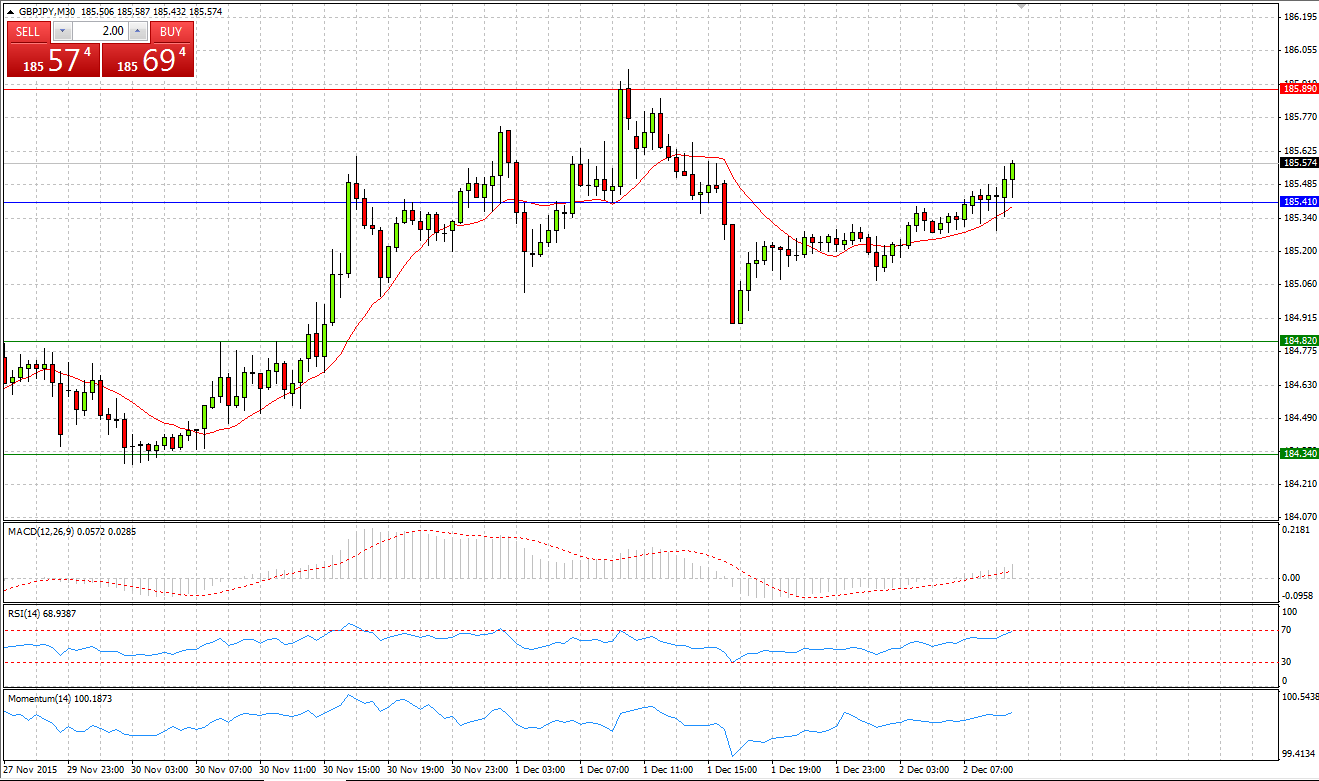This screenshot has width=1319, height=781.
Task: Click the GBPJPY,M30 chart title
Action: (x=45, y=11)
